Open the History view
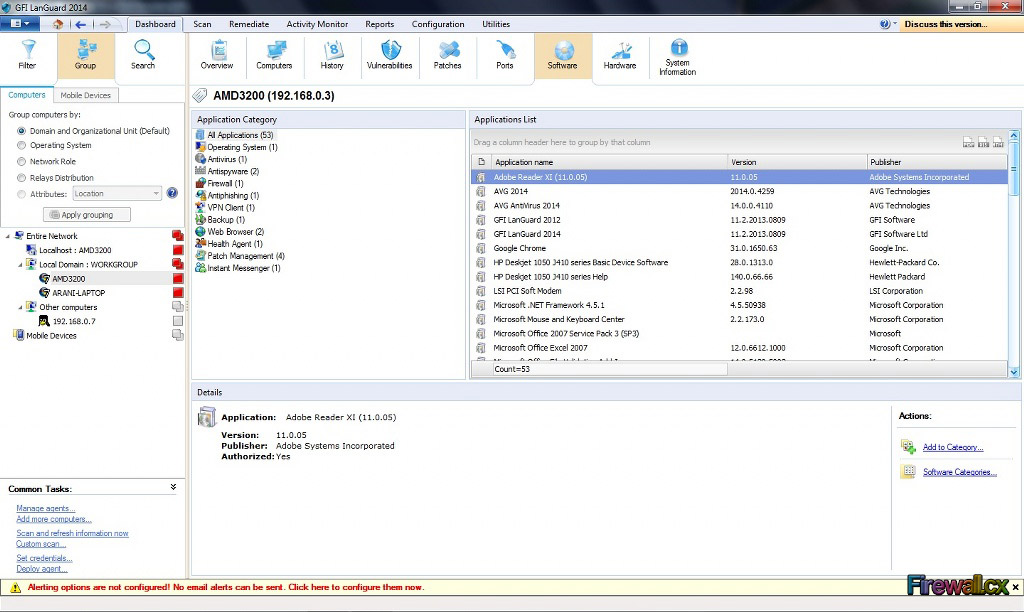This screenshot has height=612, width=1024. pos(332,55)
